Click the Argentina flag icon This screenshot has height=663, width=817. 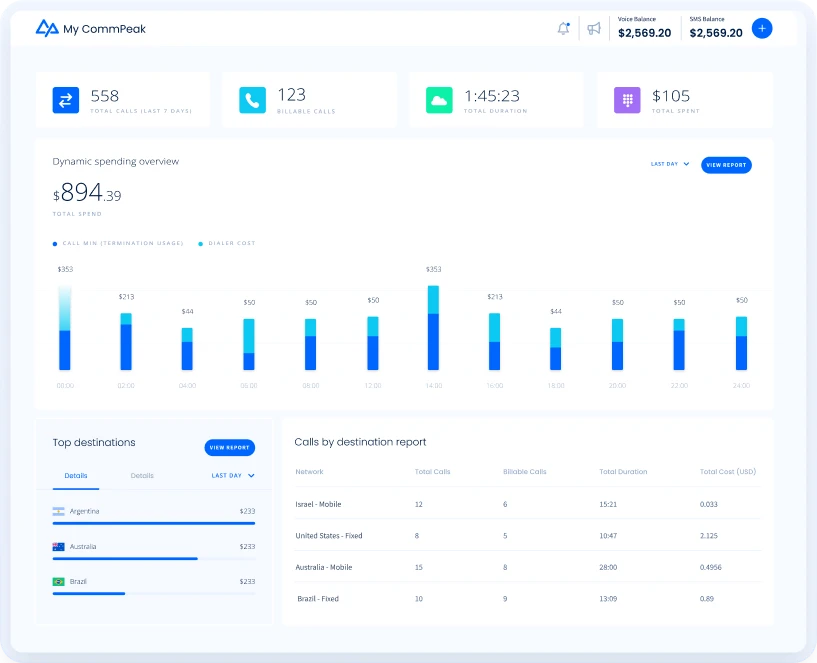pos(58,511)
